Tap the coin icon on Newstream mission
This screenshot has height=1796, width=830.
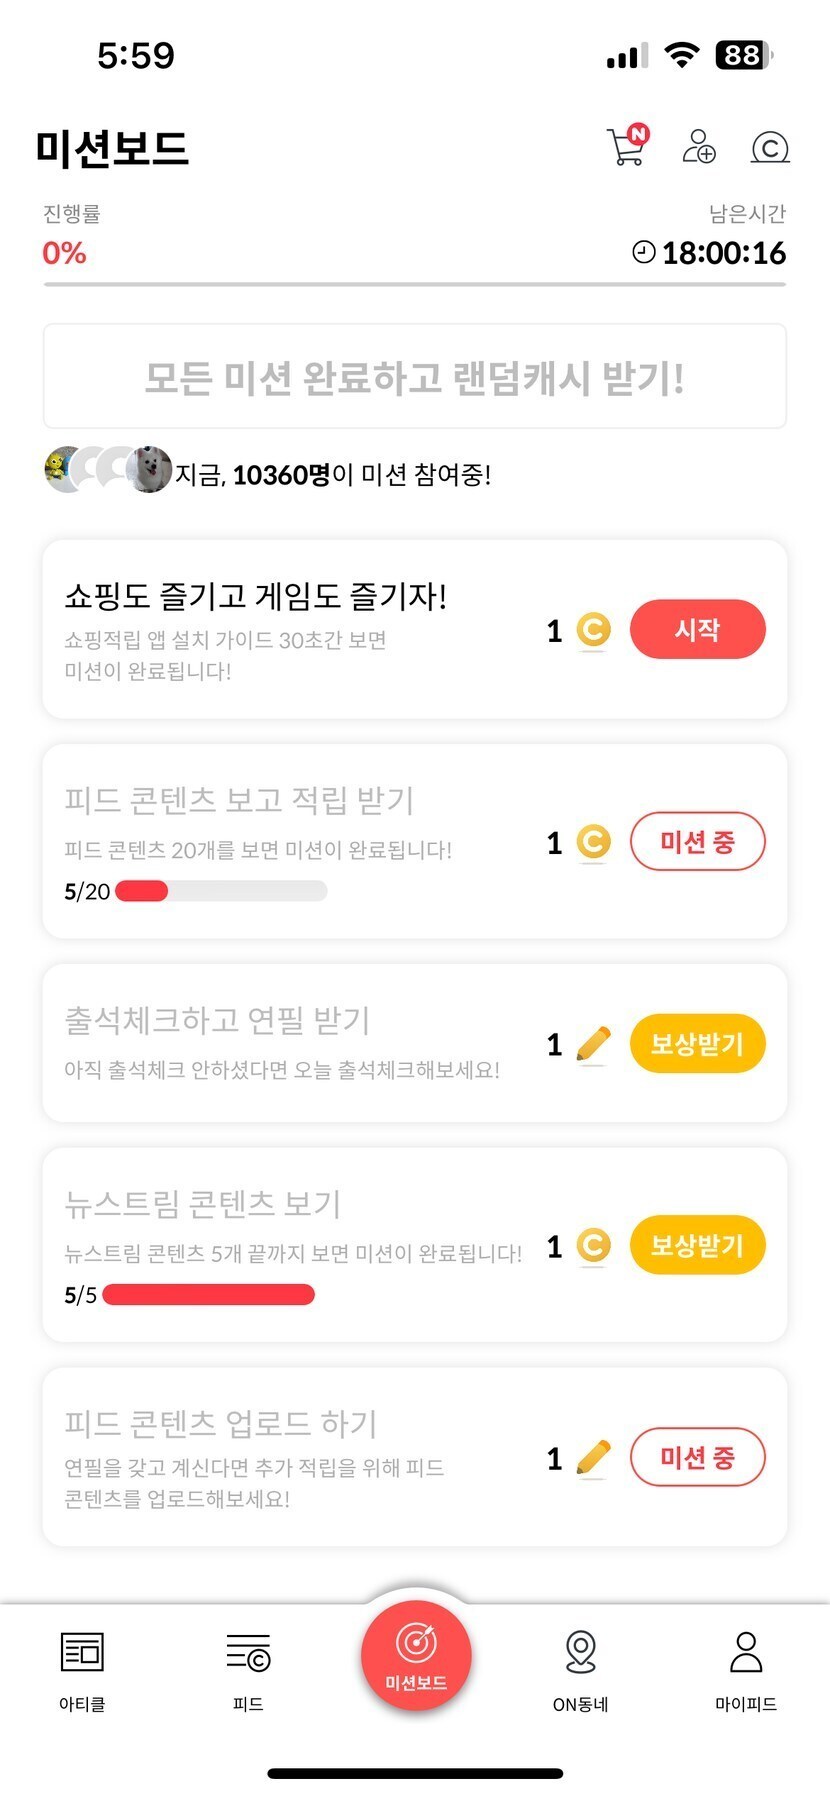[x=593, y=1246]
